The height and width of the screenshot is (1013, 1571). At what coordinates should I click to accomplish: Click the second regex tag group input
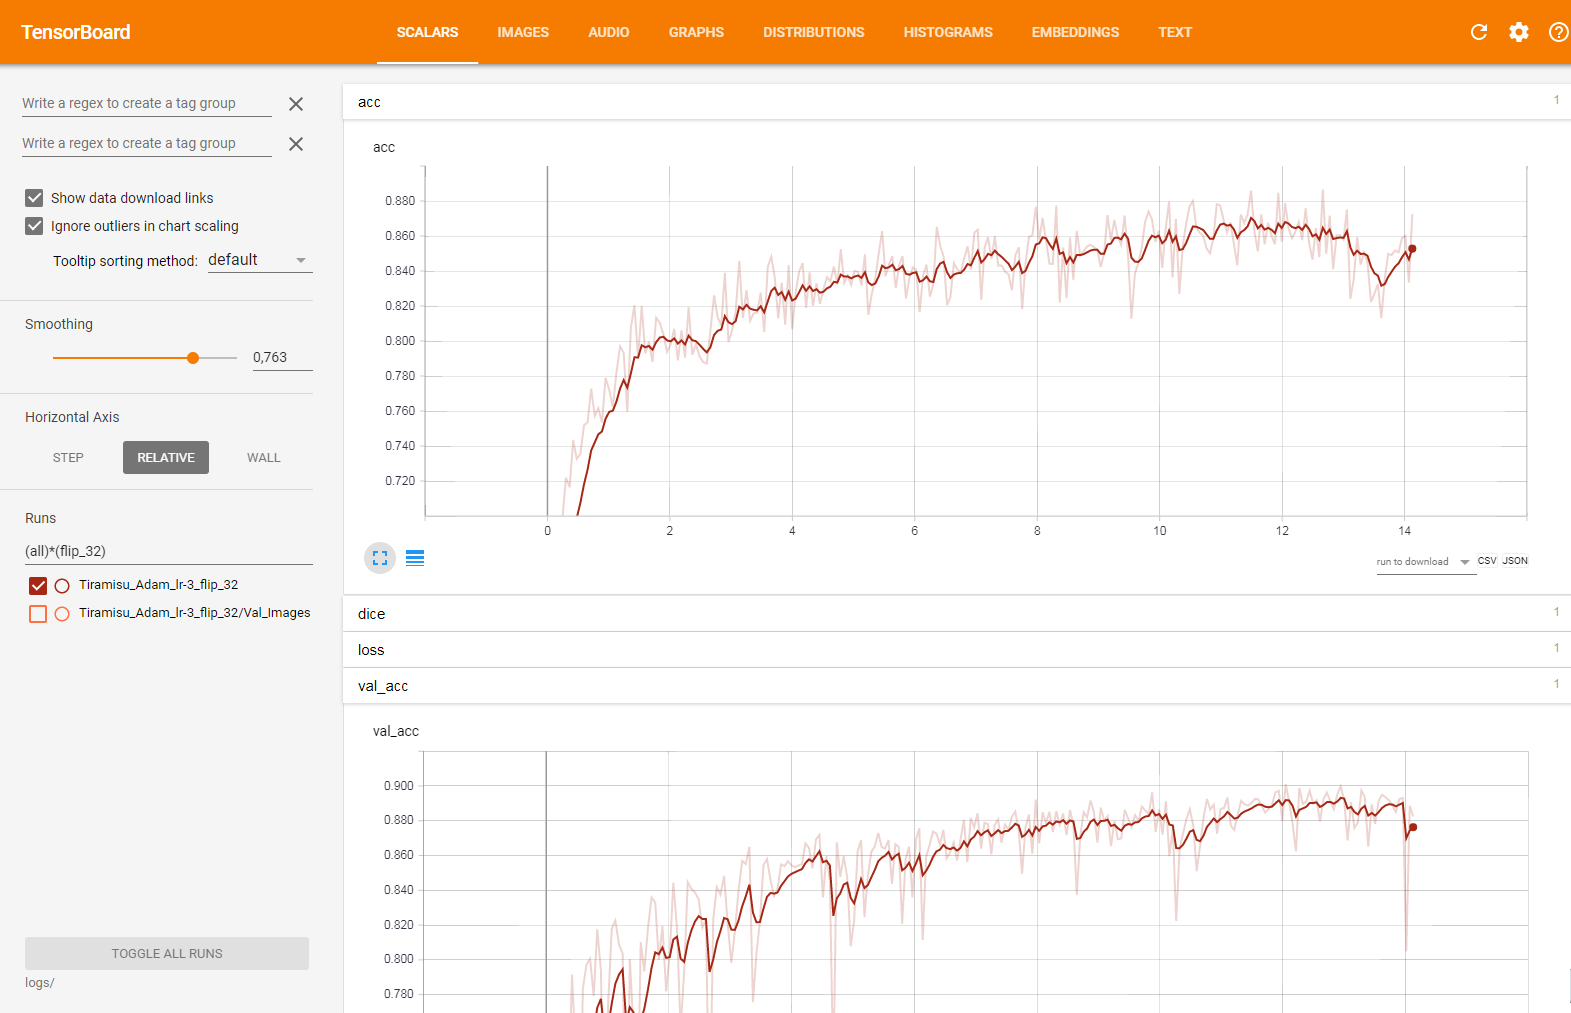[147, 143]
